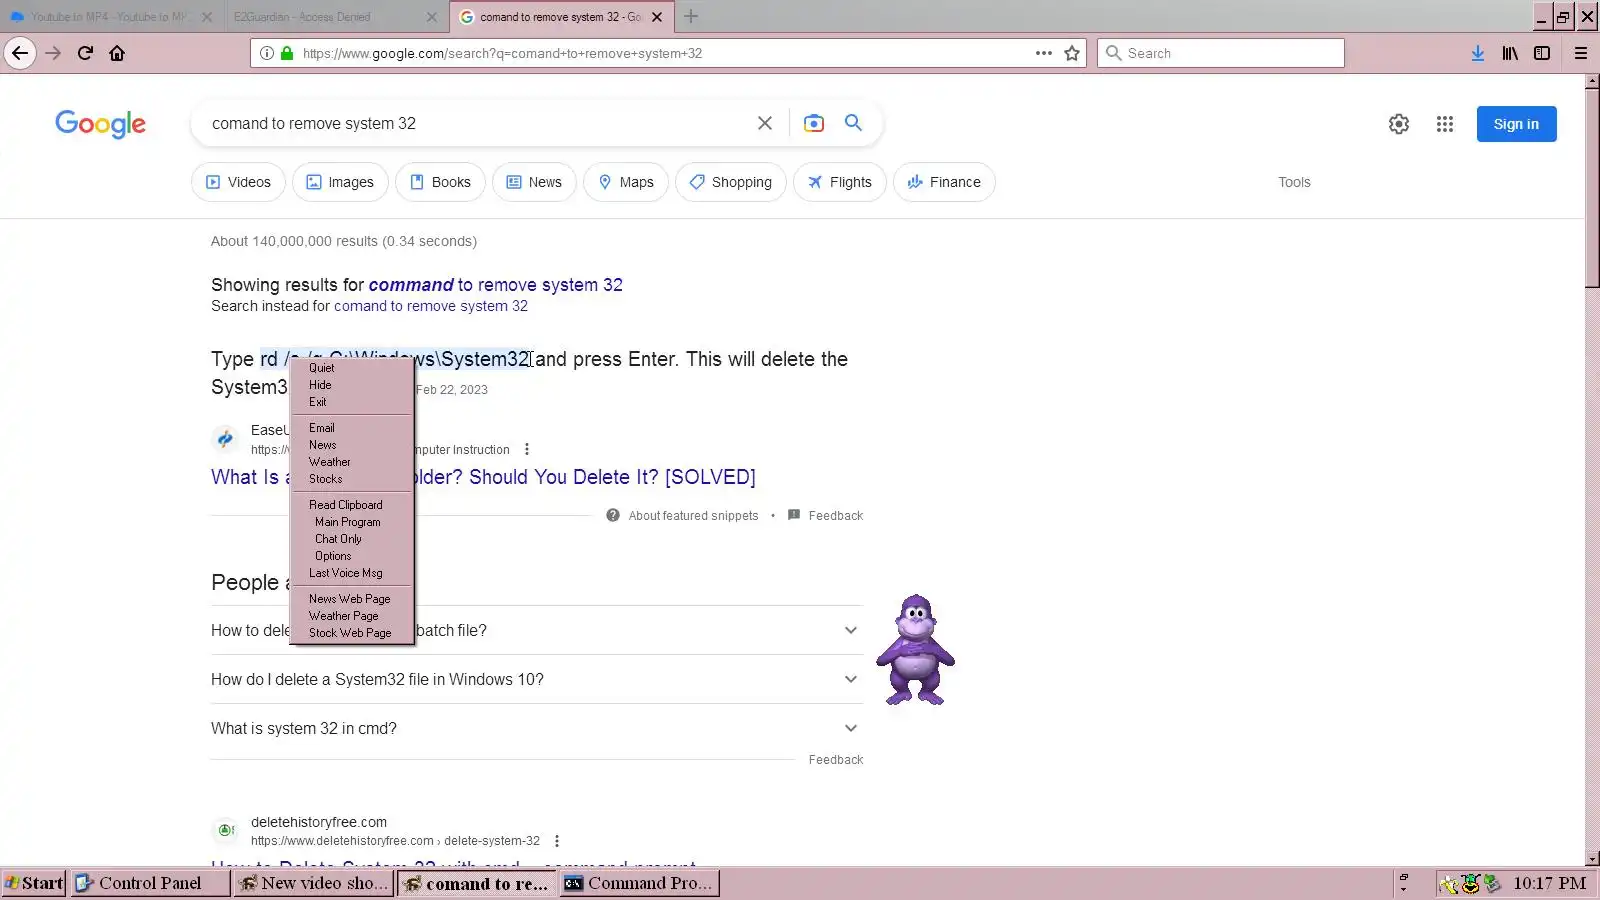The height and width of the screenshot is (900, 1600).
Task: Search instead for 'comand to remove system 32'
Action: (431, 306)
